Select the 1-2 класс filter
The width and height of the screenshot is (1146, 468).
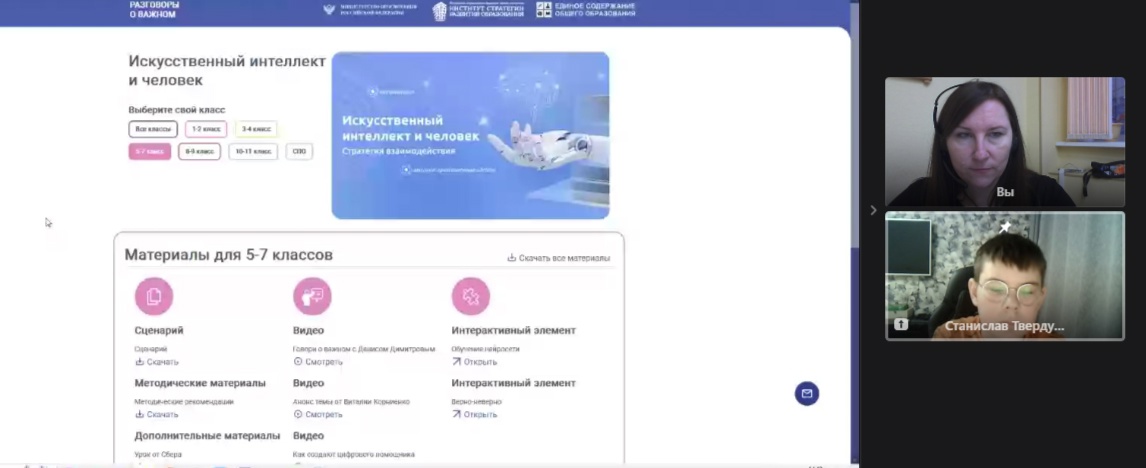pyautogui.click(x=206, y=129)
